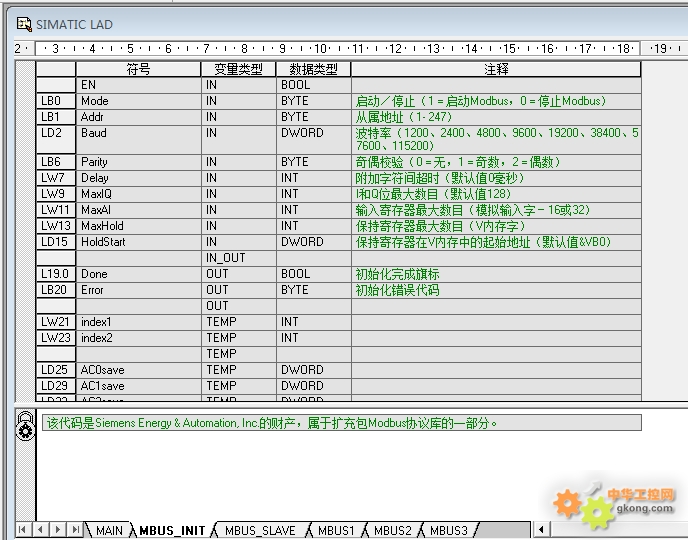Open the MBUS2 tab

pos(393,530)
